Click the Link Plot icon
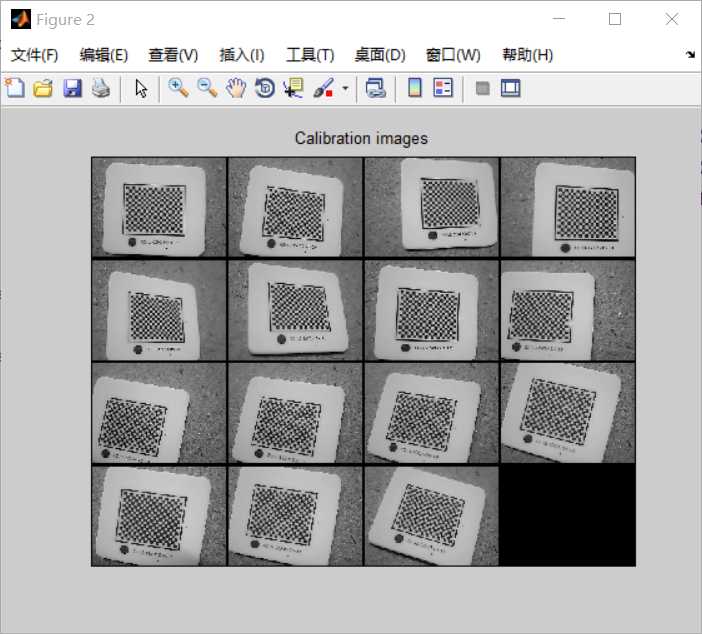Viewport: 702px width, 634px height. point(376,88)
